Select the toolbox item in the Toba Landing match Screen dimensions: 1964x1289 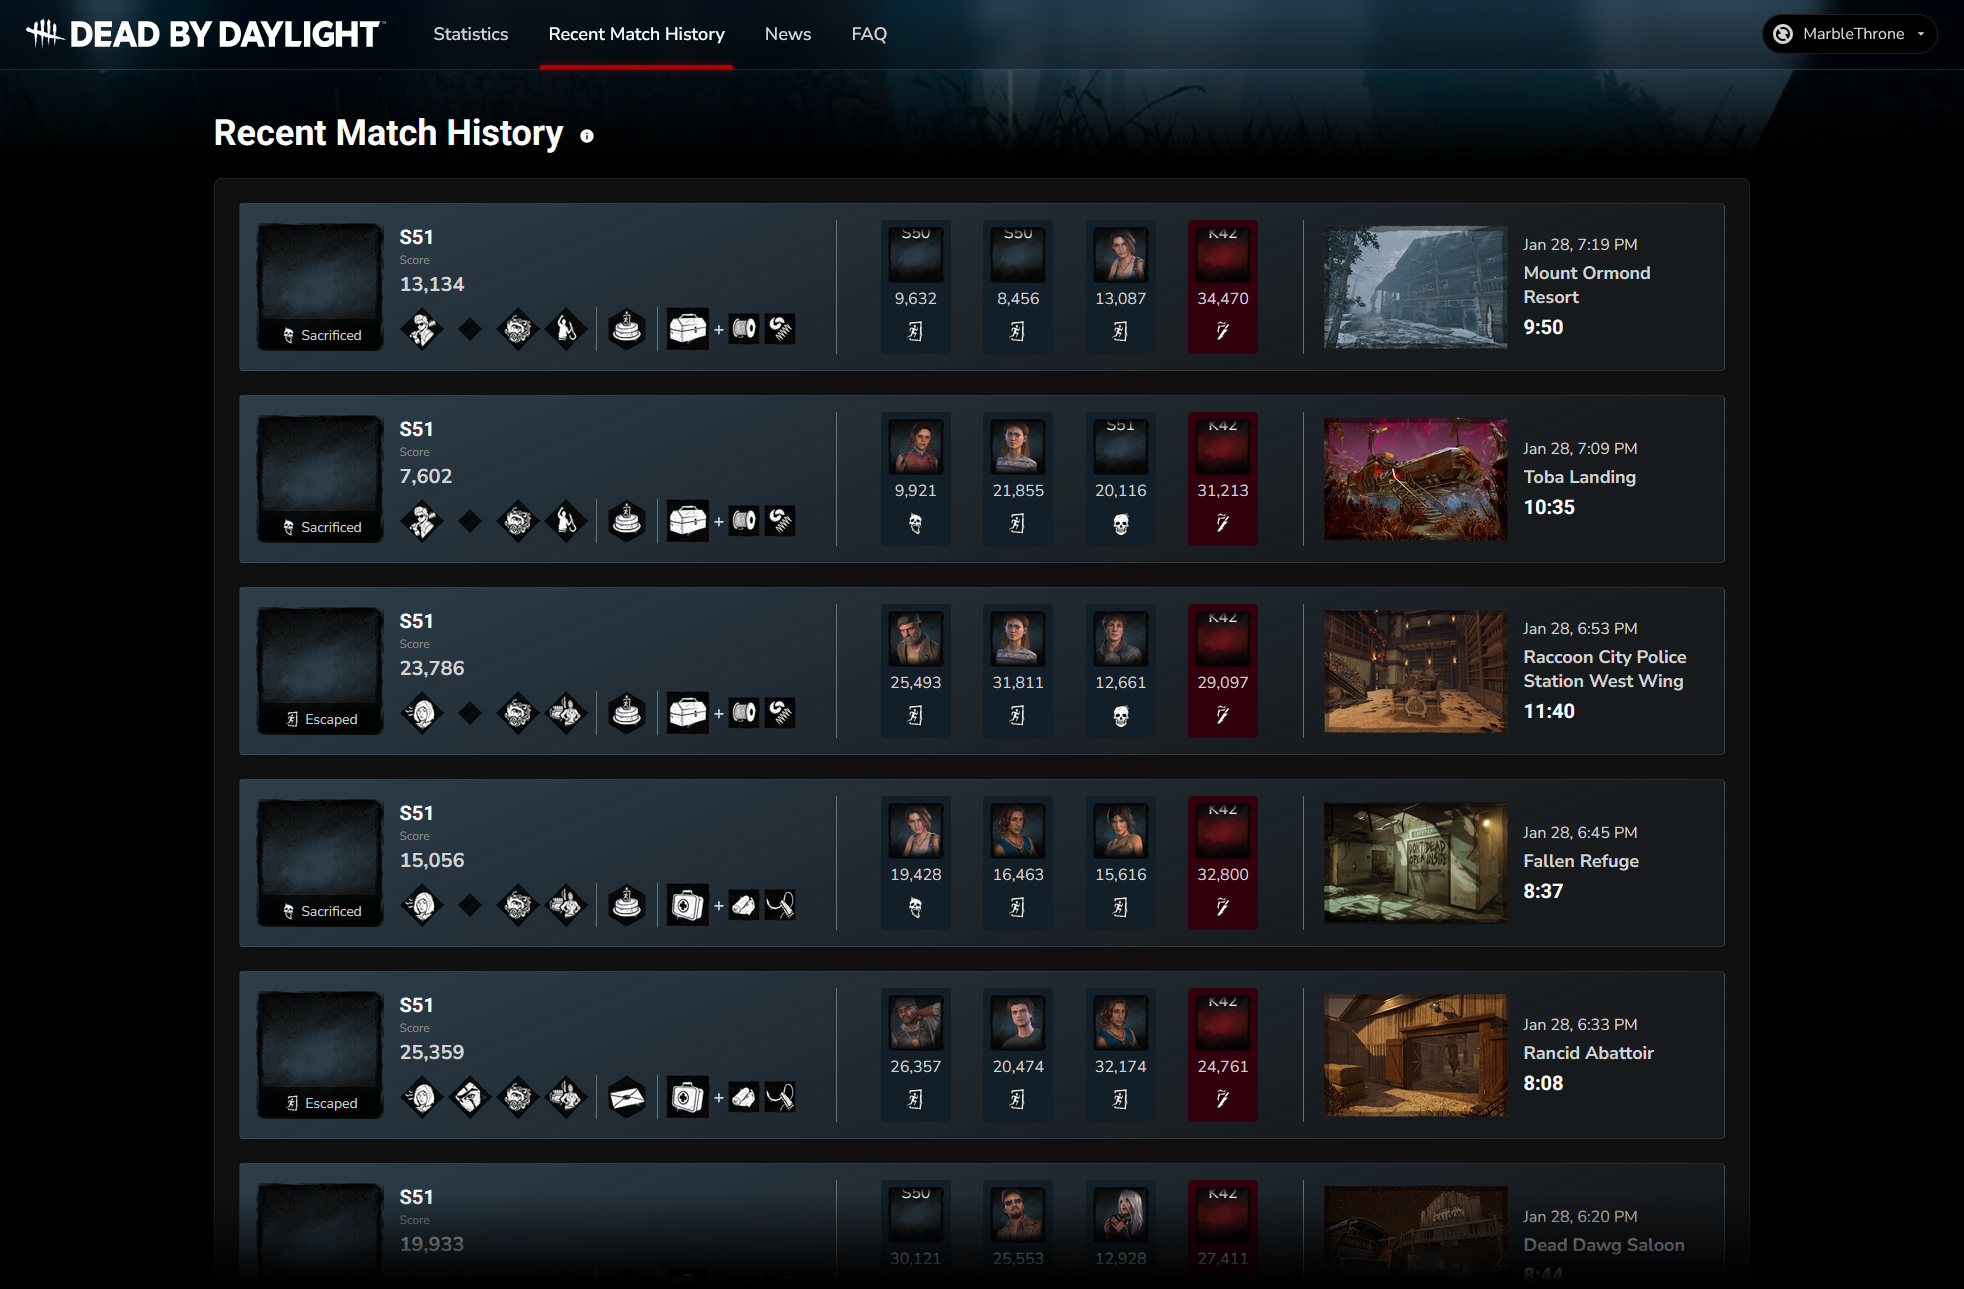[688, 520]
